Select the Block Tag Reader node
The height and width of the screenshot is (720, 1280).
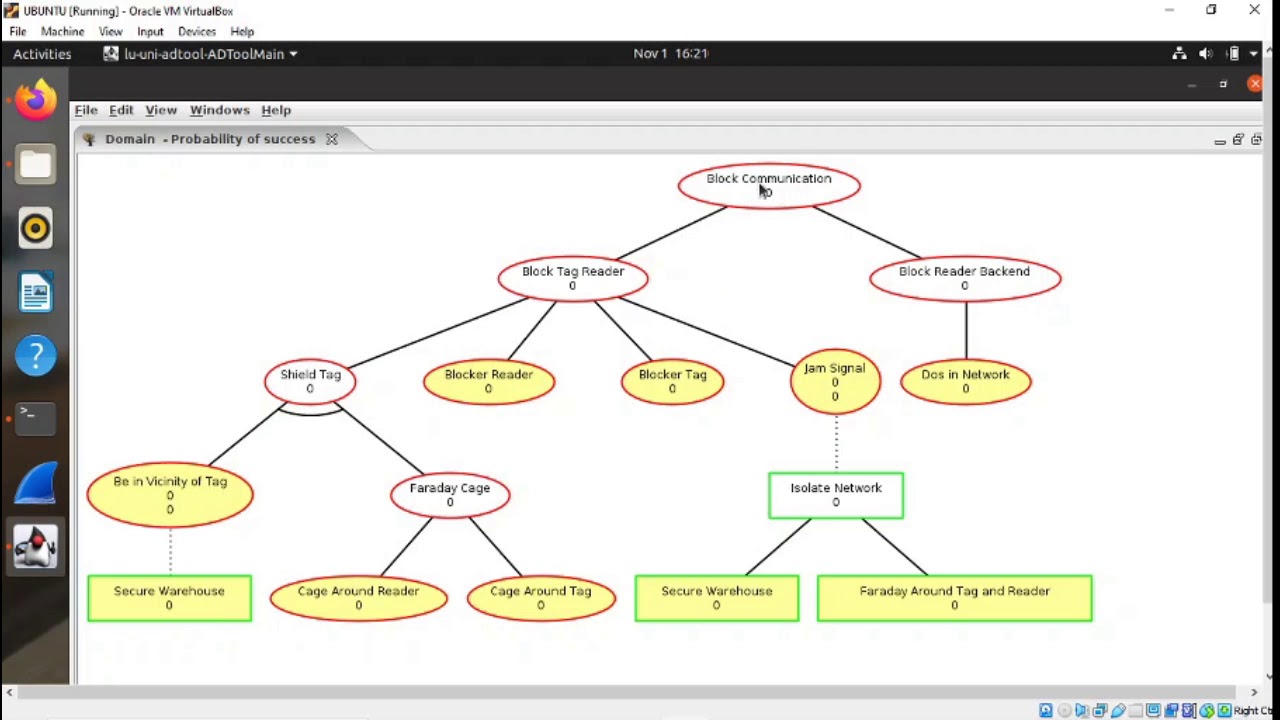tap(572, 278)
